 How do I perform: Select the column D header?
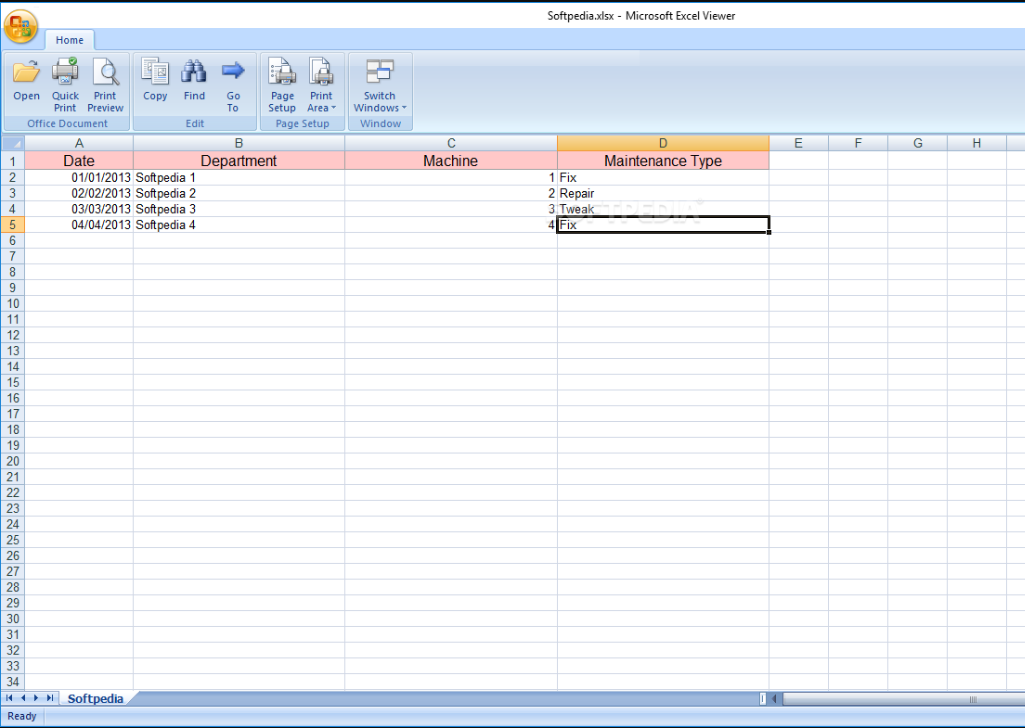click(x=662, y=144)
